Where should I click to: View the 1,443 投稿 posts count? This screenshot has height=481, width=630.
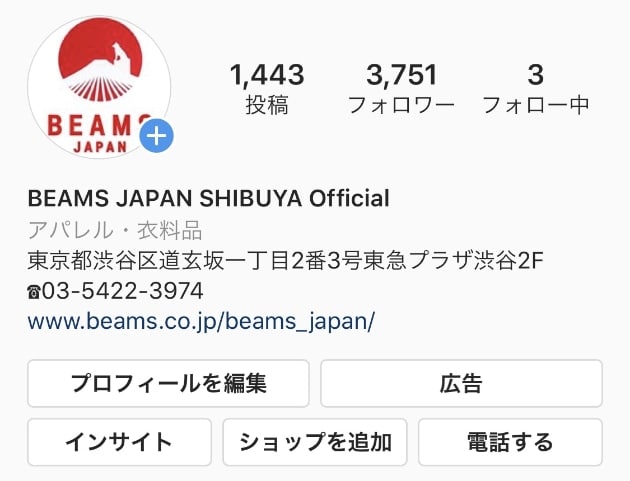point(267,89)
